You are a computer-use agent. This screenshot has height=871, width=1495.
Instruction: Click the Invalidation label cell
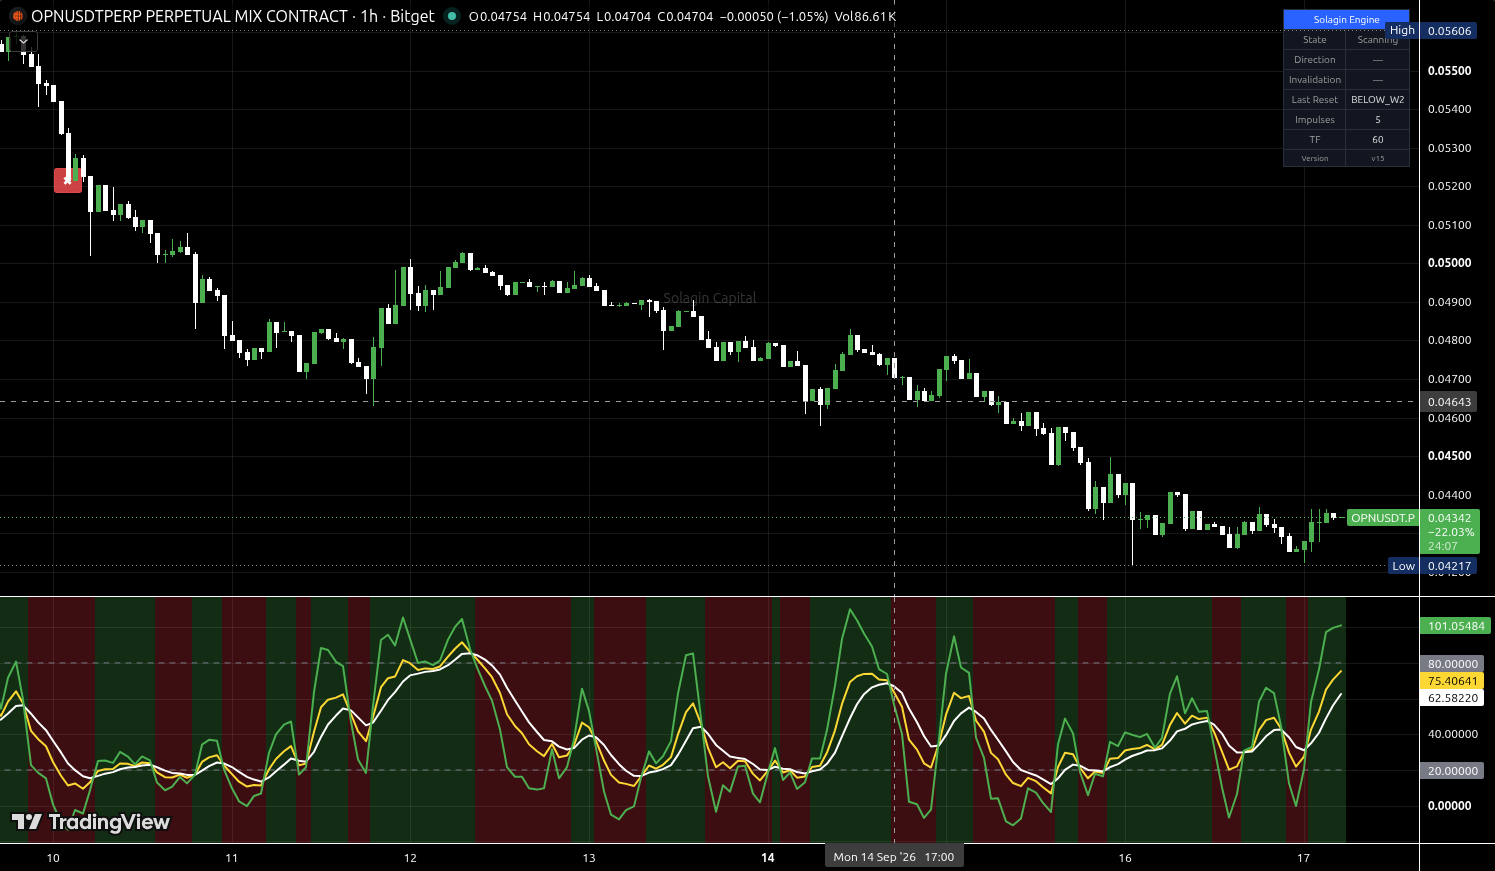[x=1315, y=80]
